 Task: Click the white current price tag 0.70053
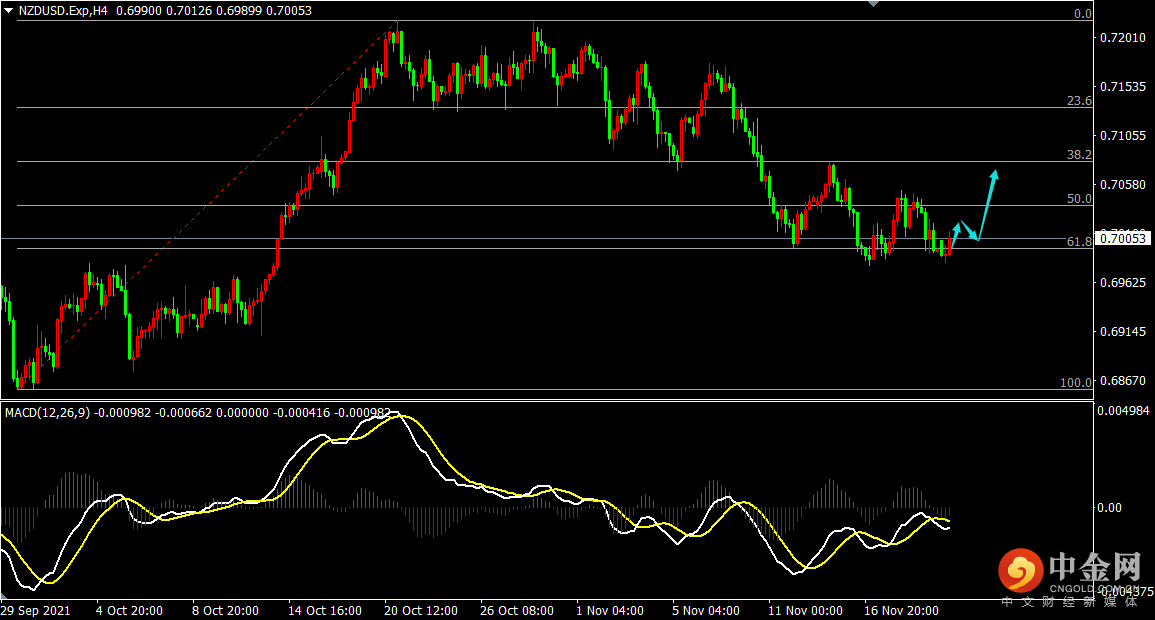click(1124, 238)
